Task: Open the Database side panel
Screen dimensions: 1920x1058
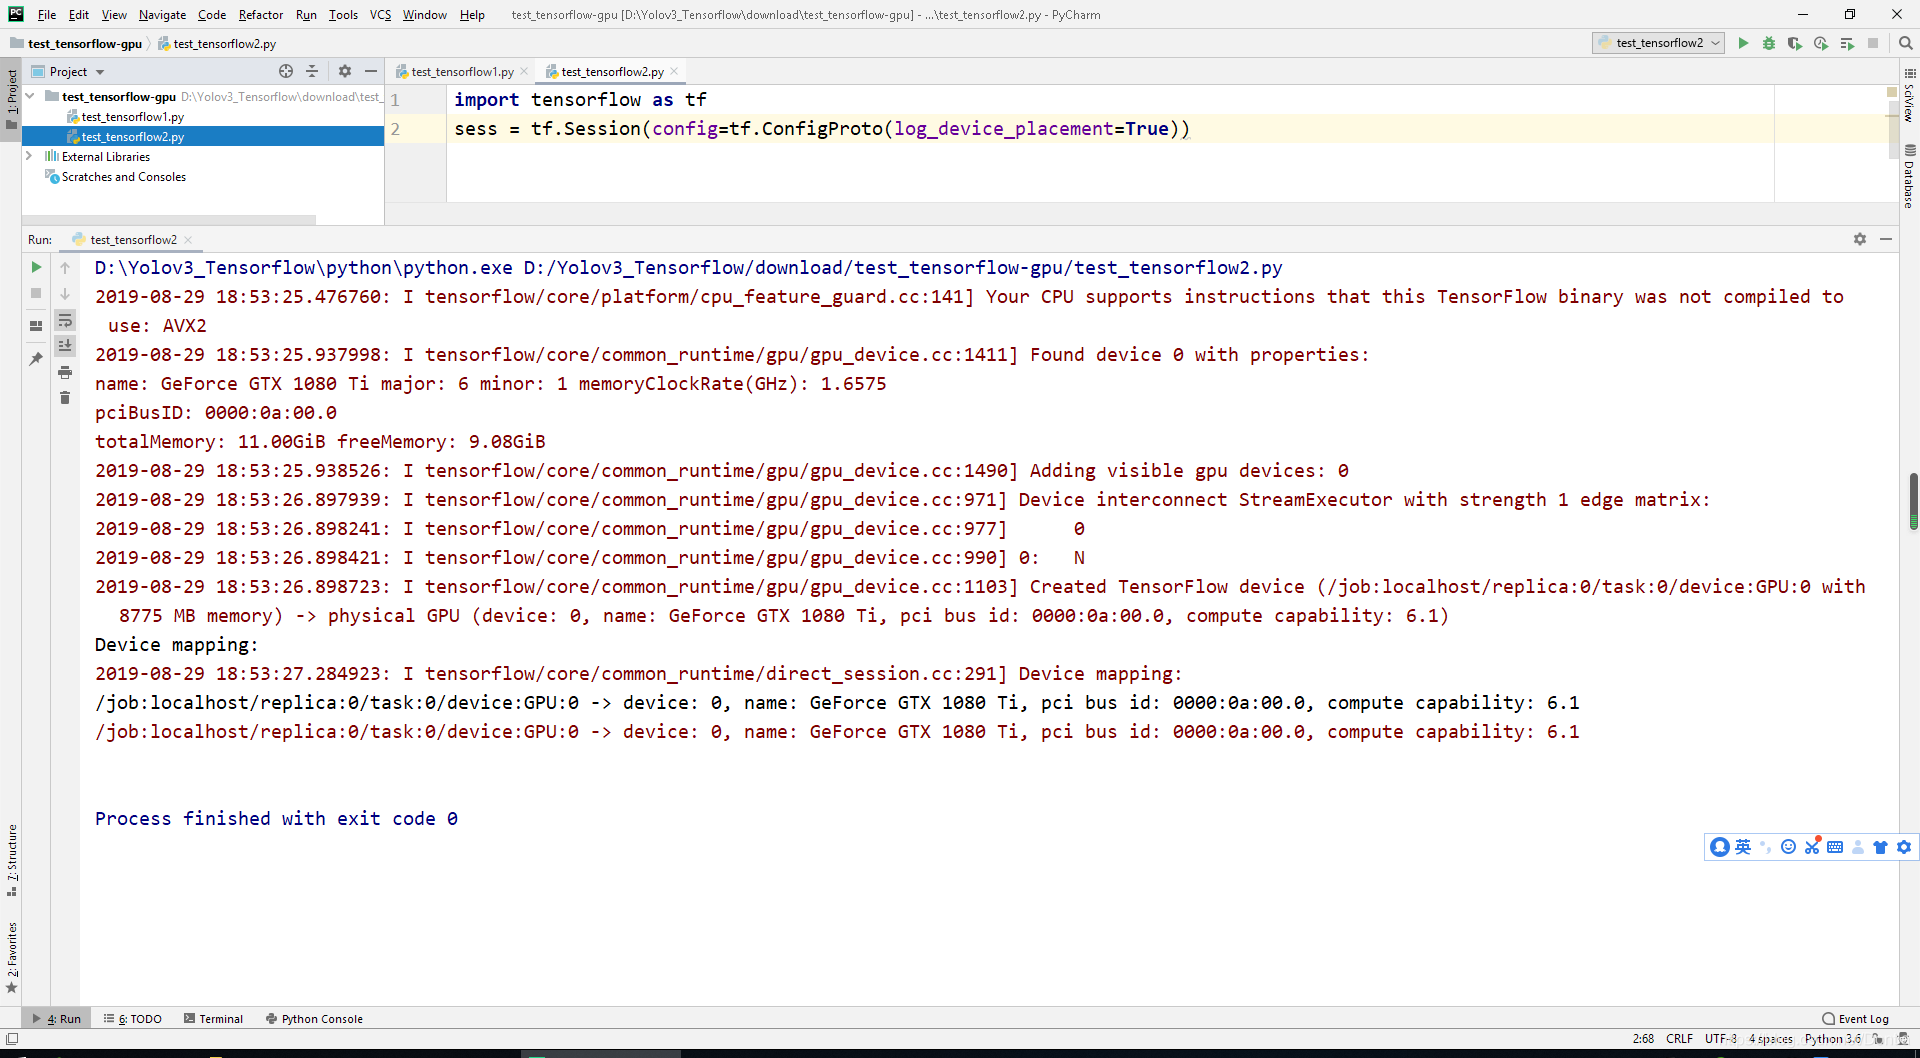Action: (1909, 176)
